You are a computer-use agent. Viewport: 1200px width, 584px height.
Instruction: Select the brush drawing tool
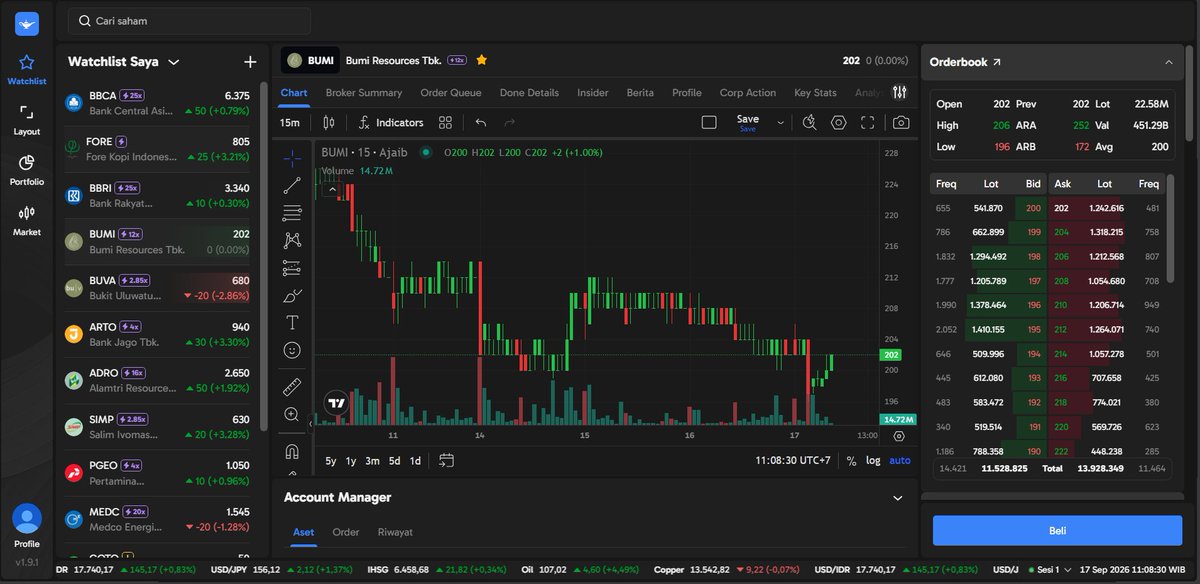point(292,295)
